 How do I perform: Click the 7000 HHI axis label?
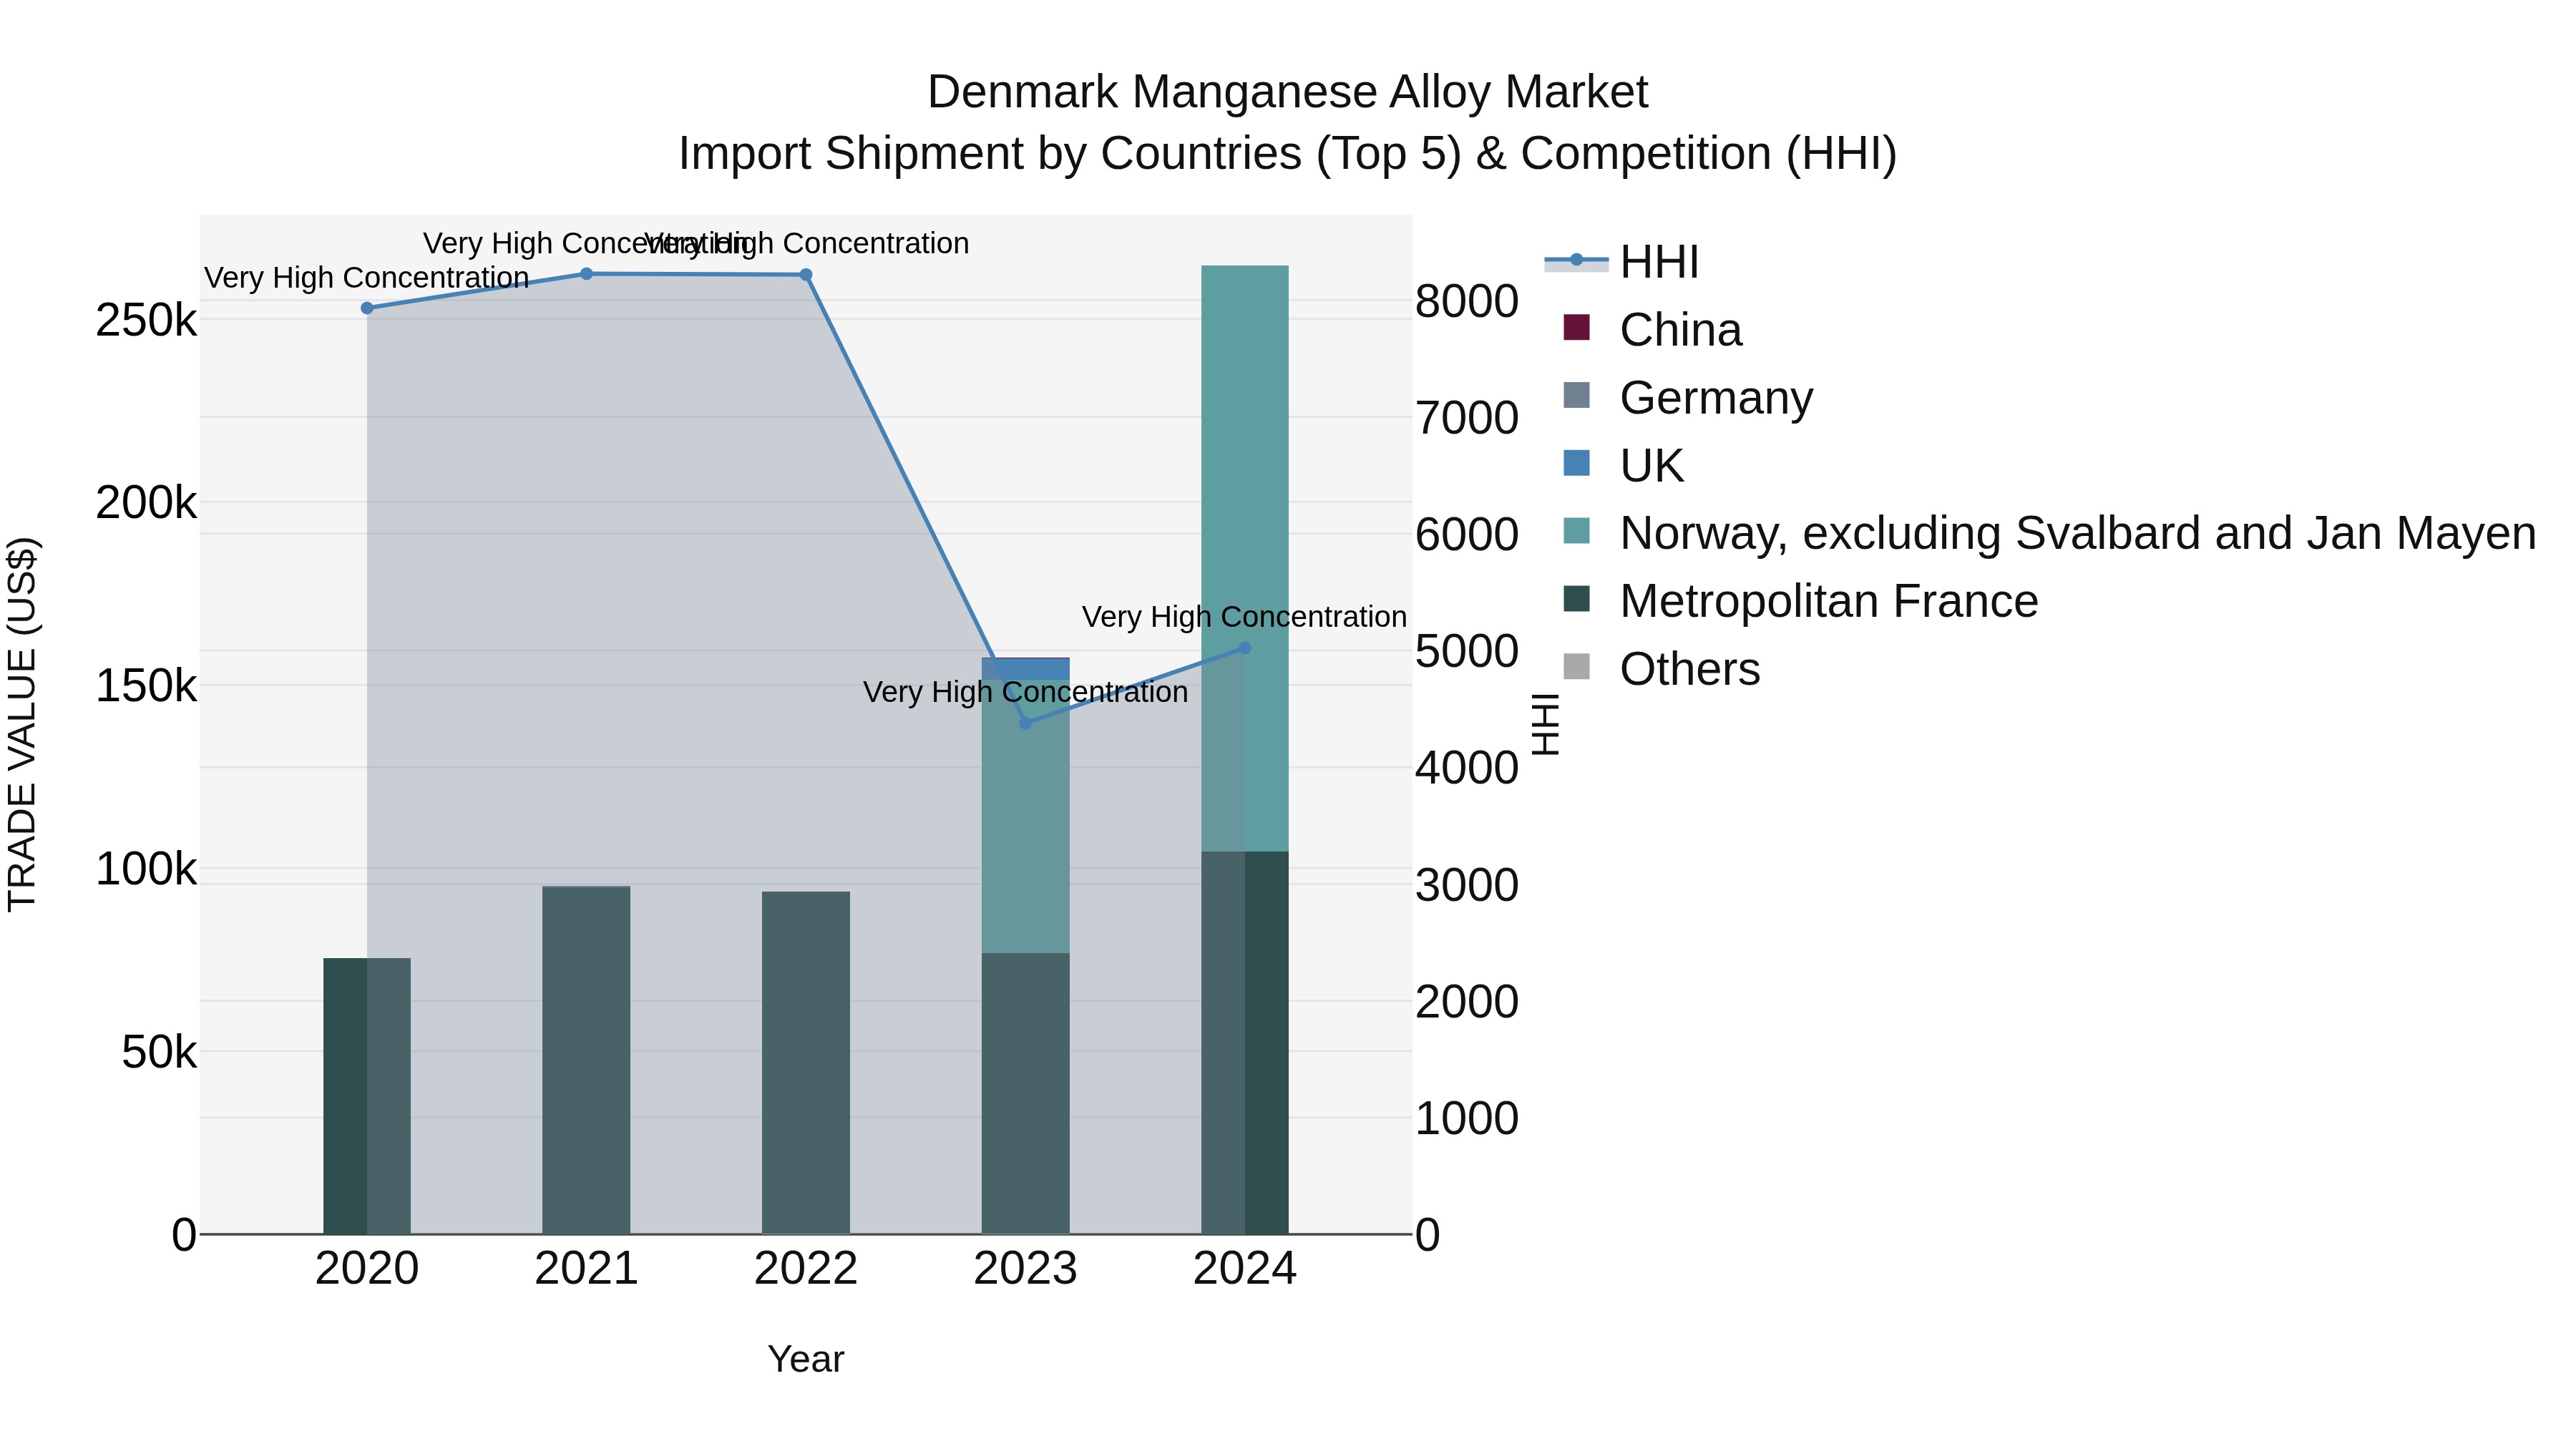tap(1467, 418)
